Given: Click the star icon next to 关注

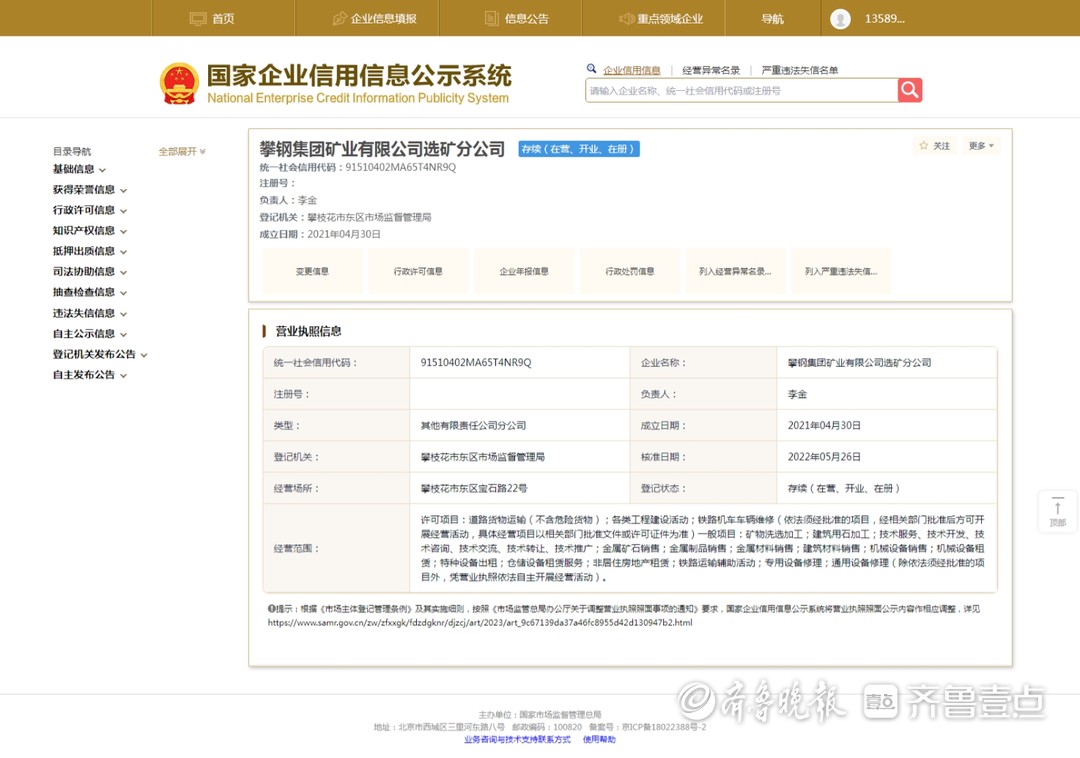Looking at the screenshot, I should 924,145.
